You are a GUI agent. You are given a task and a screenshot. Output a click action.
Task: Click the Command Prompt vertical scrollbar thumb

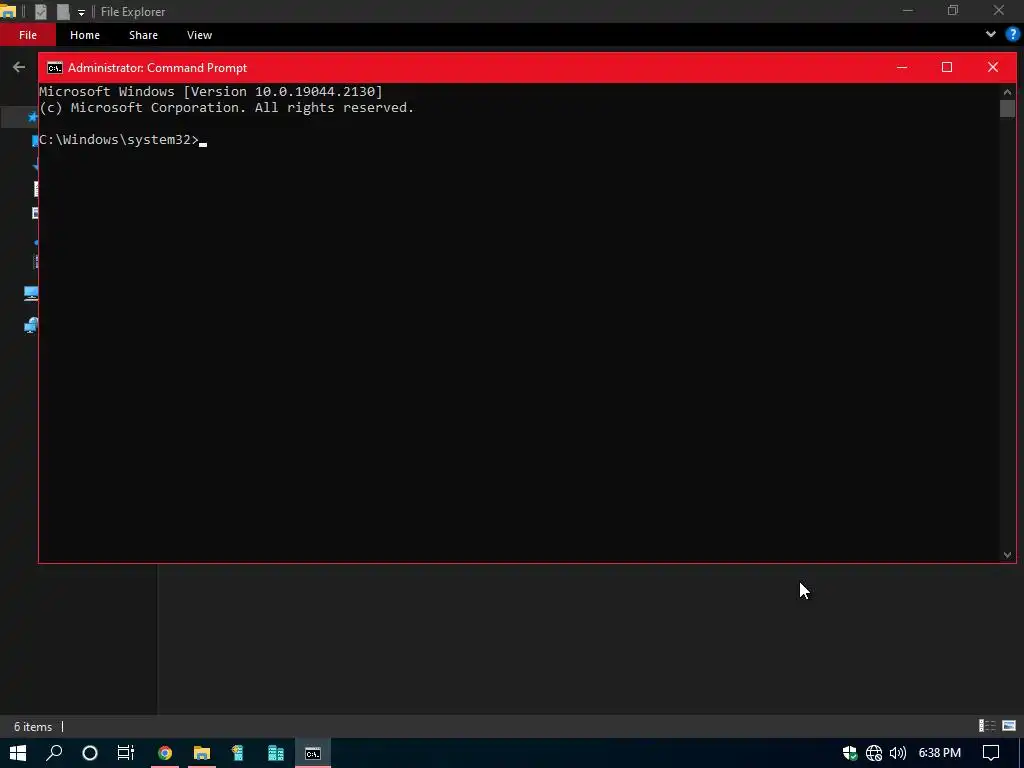click(1007, 109)
